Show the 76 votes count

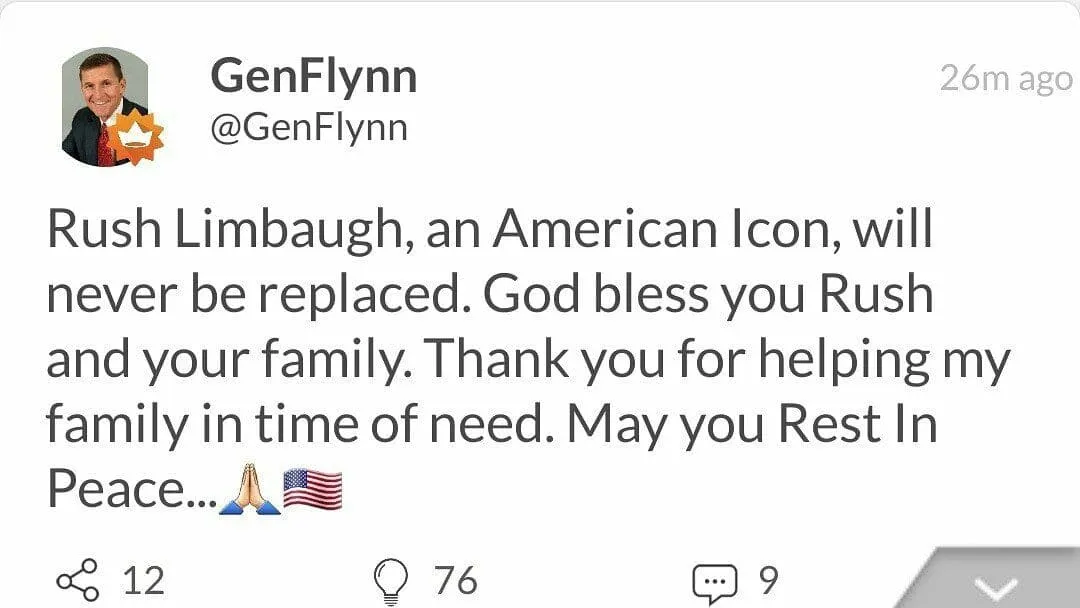(x=455, y=580)
